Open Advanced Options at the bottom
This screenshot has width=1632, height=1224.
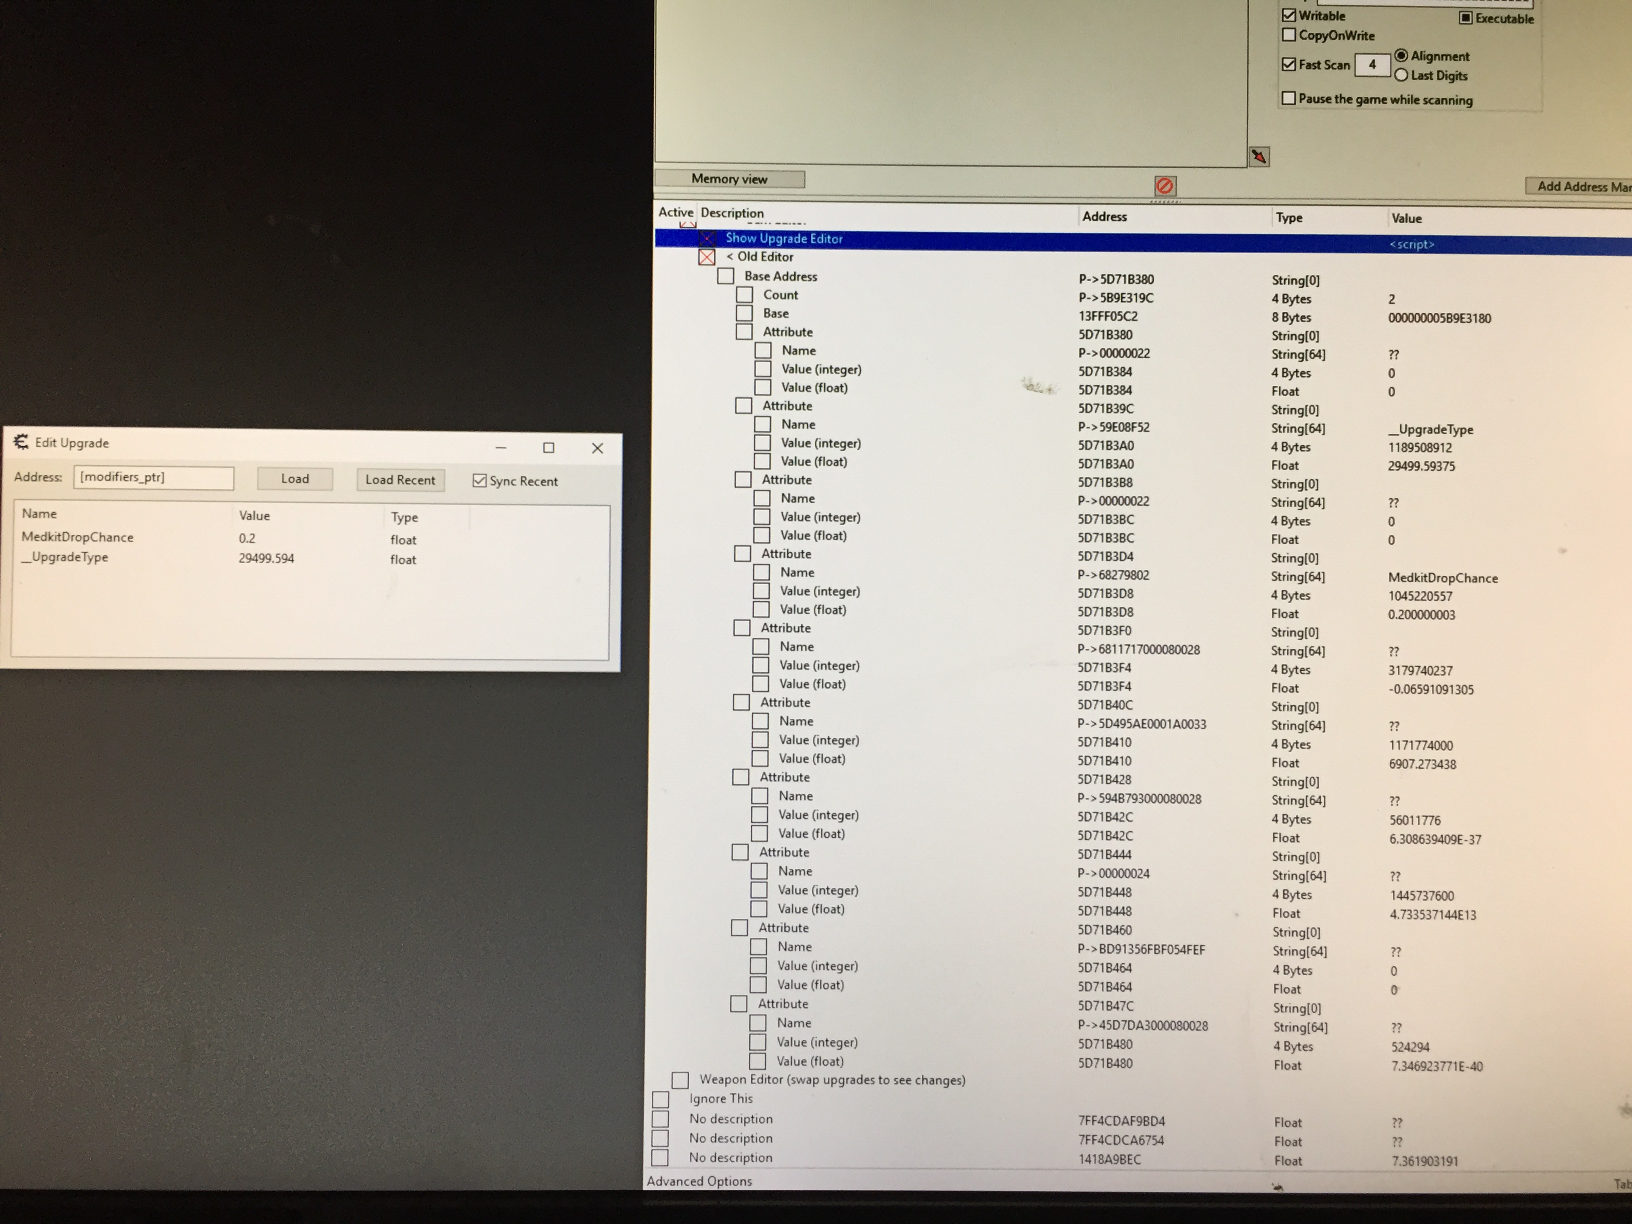click(x=699, y=1181)
